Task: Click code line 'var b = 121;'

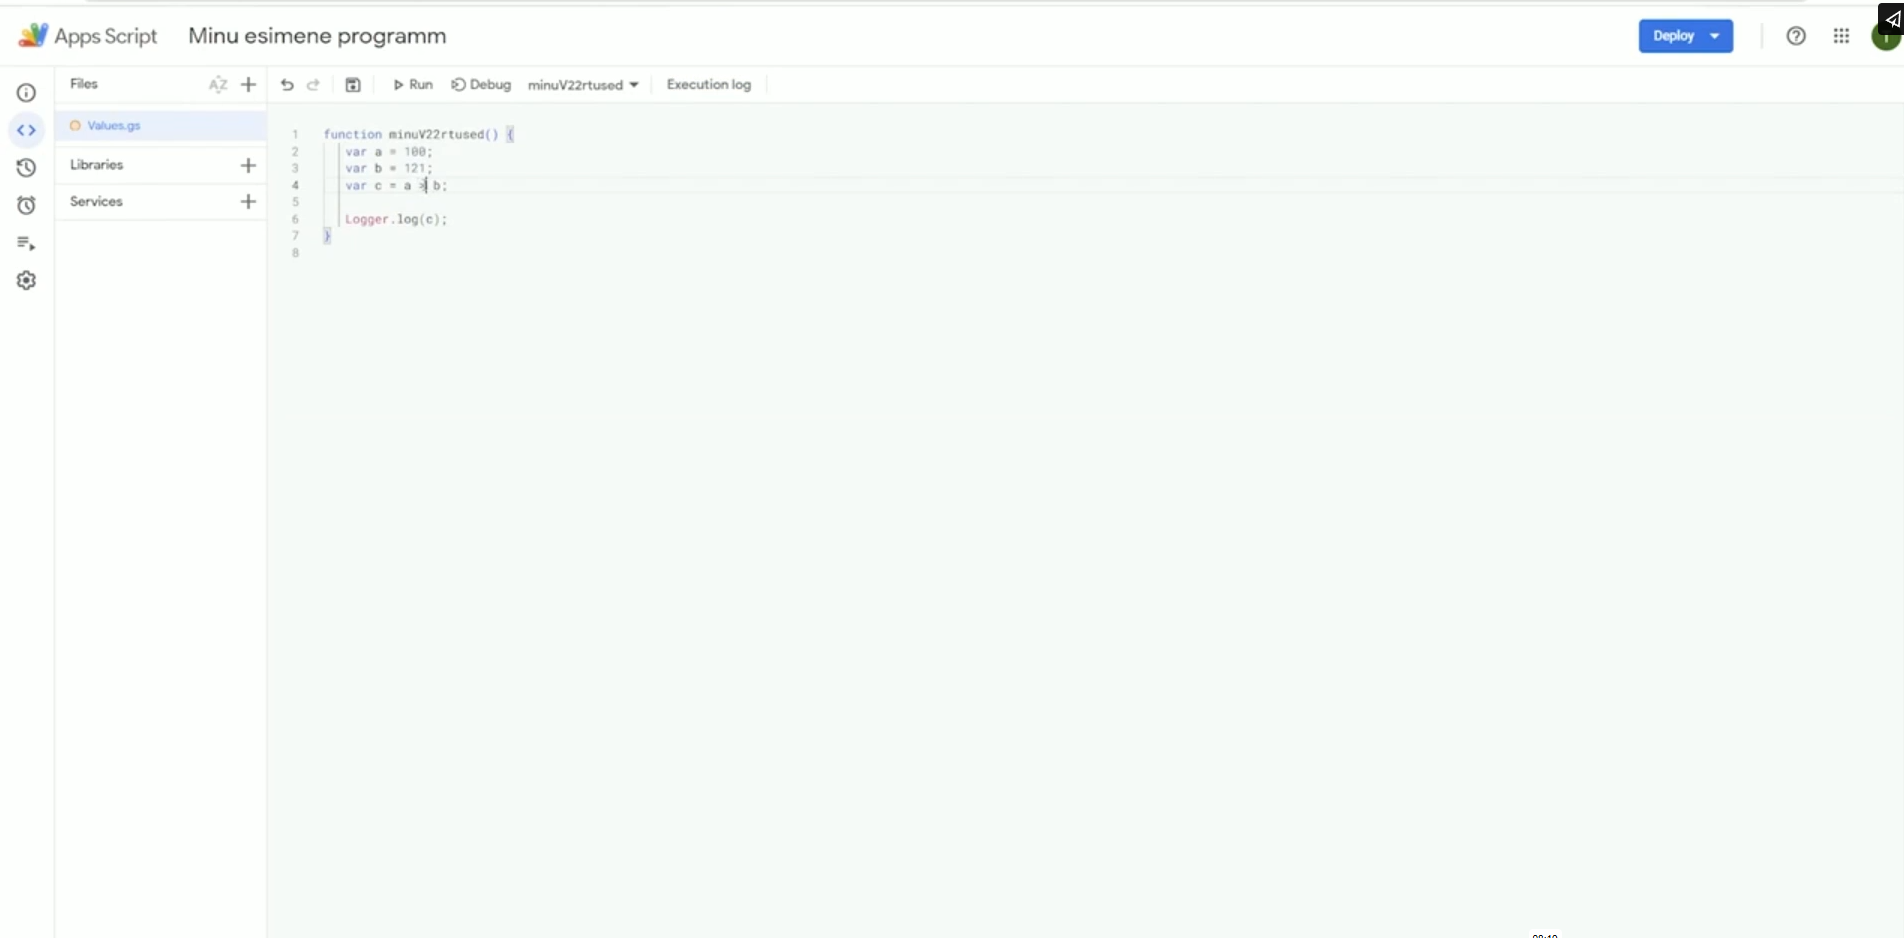Action: (389, 169)
